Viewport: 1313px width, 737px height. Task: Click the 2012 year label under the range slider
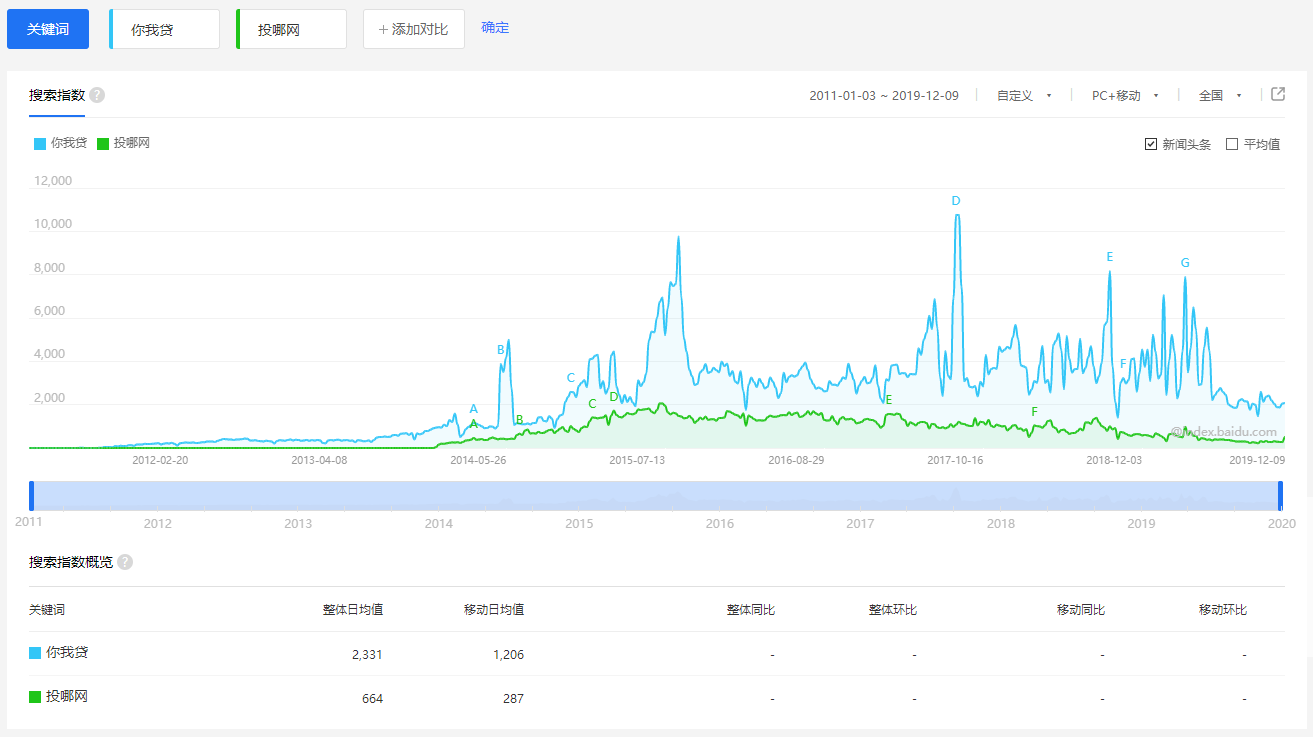157,523
